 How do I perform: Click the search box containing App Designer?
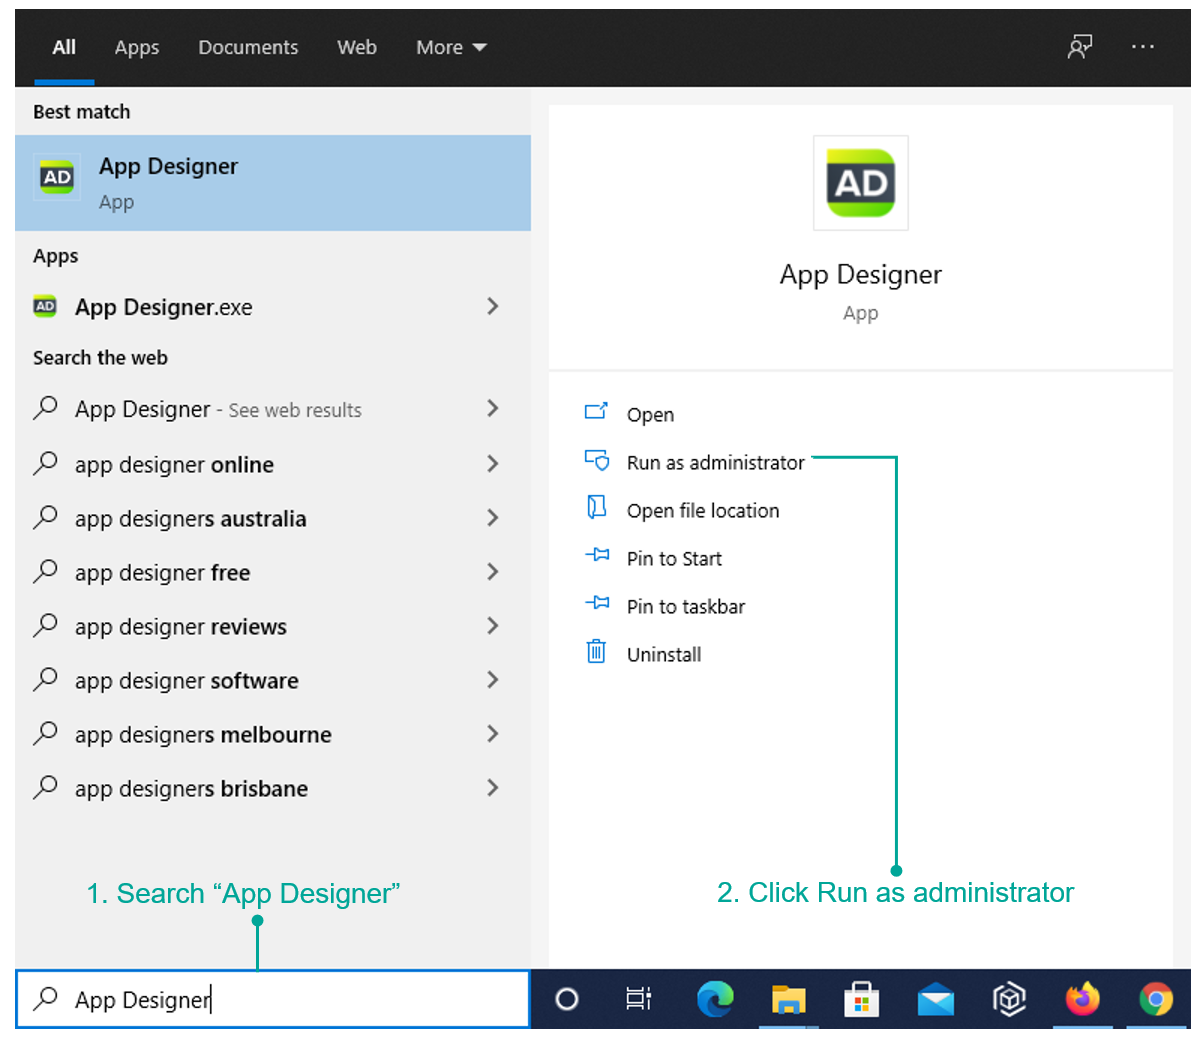click(273, 999)
